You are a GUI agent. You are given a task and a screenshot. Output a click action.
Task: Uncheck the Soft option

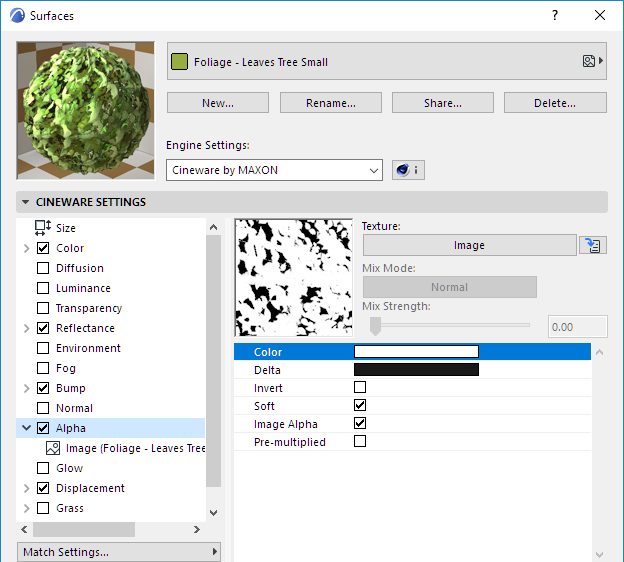pyautogui.click(x=360, y=405)
